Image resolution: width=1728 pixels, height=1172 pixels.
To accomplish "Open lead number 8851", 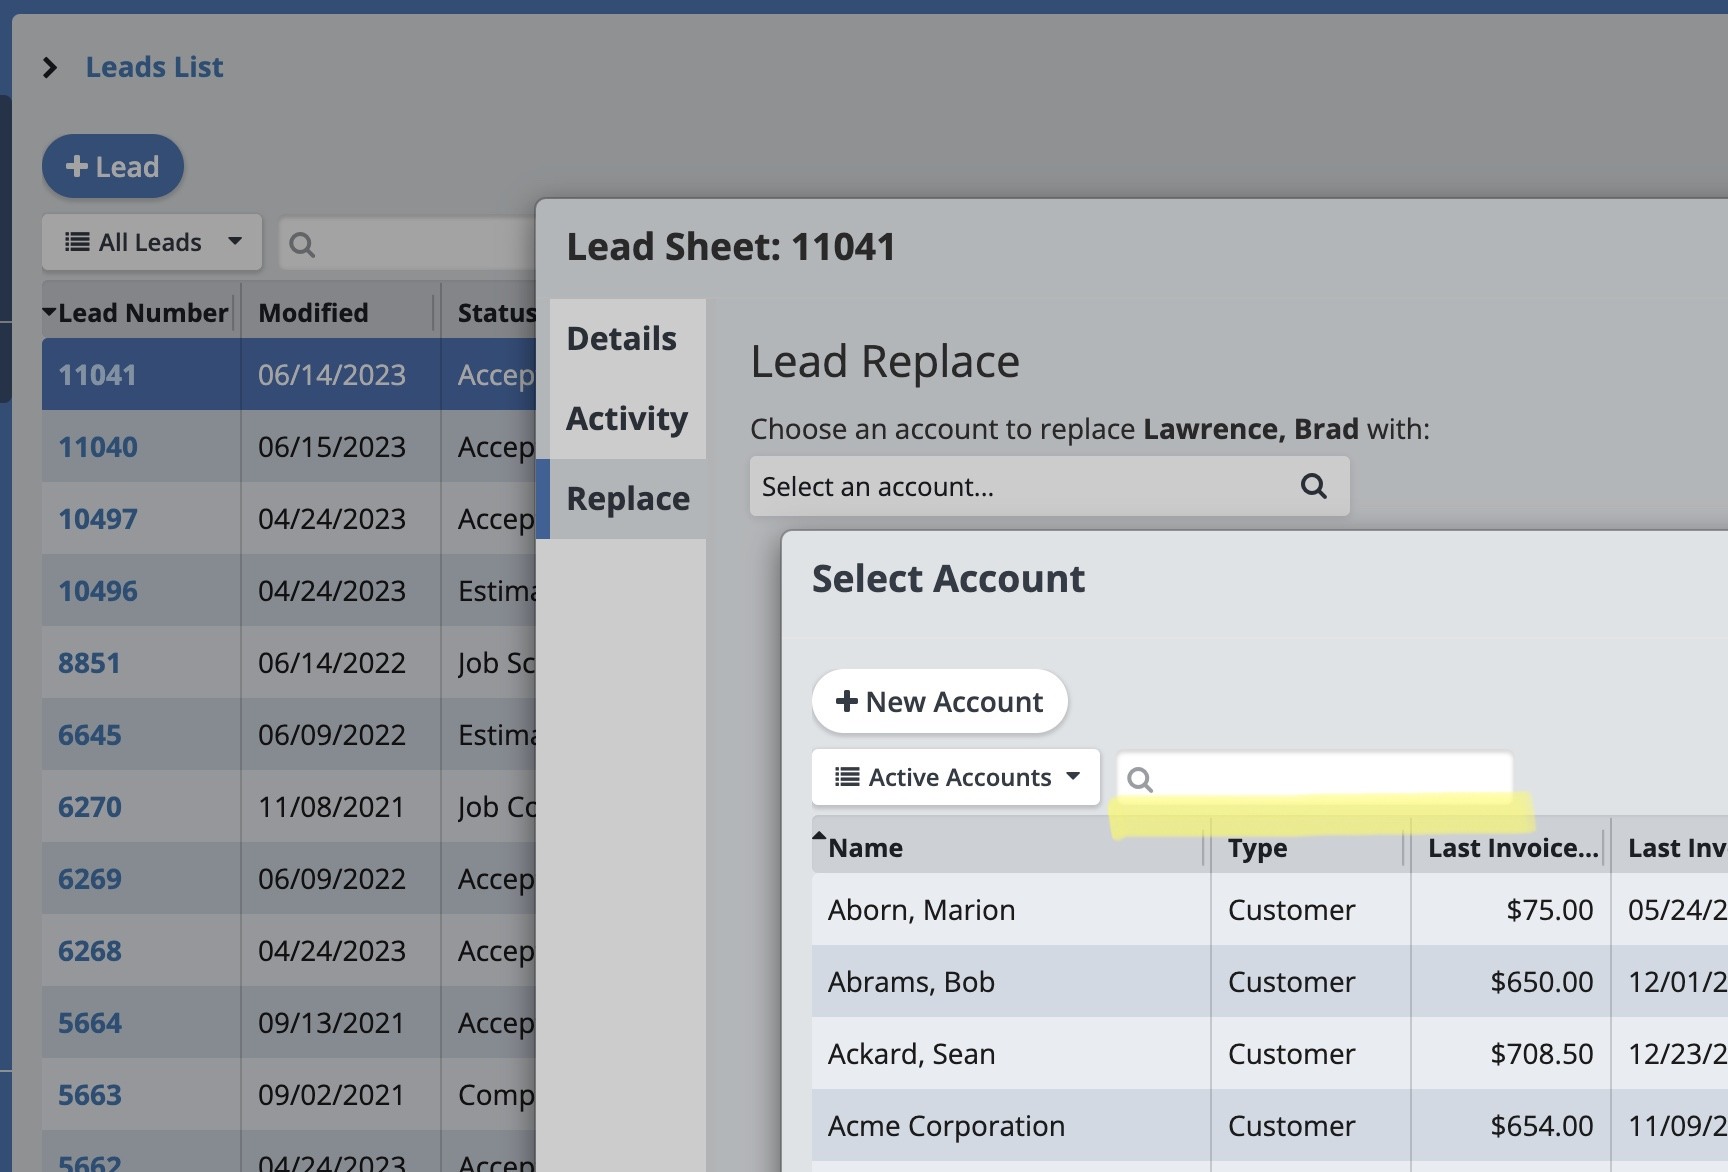I will point(89,663).
